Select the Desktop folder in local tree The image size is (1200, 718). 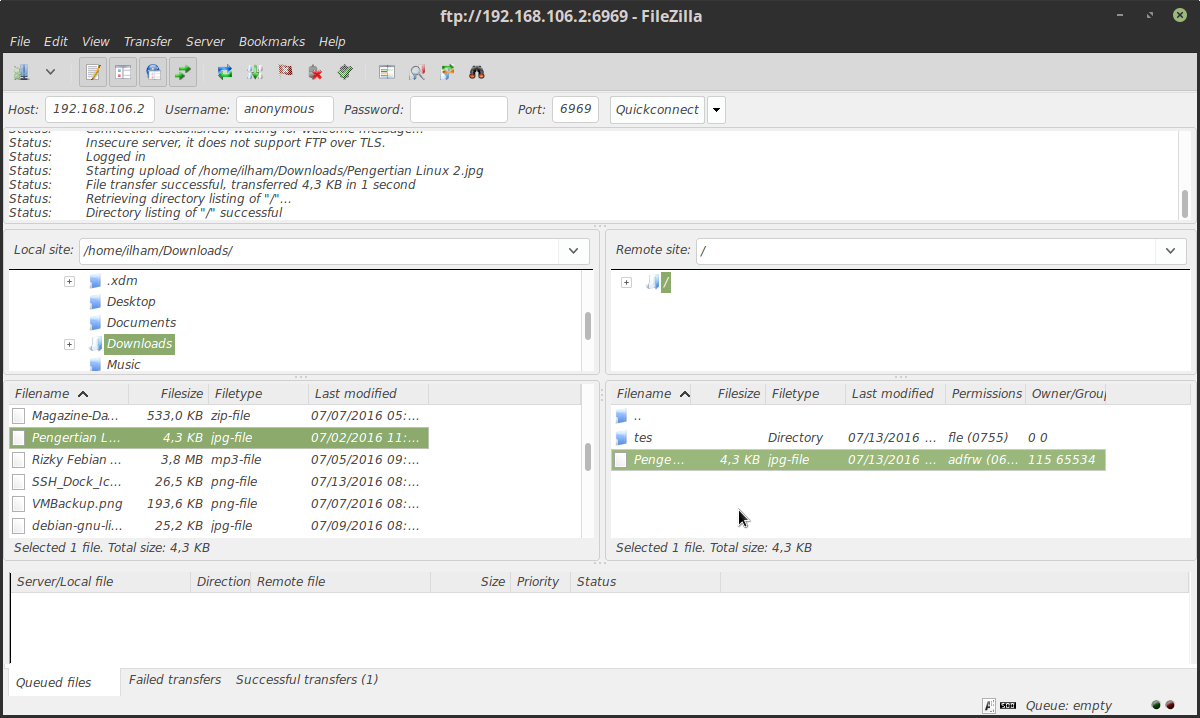tap(131, 302)
